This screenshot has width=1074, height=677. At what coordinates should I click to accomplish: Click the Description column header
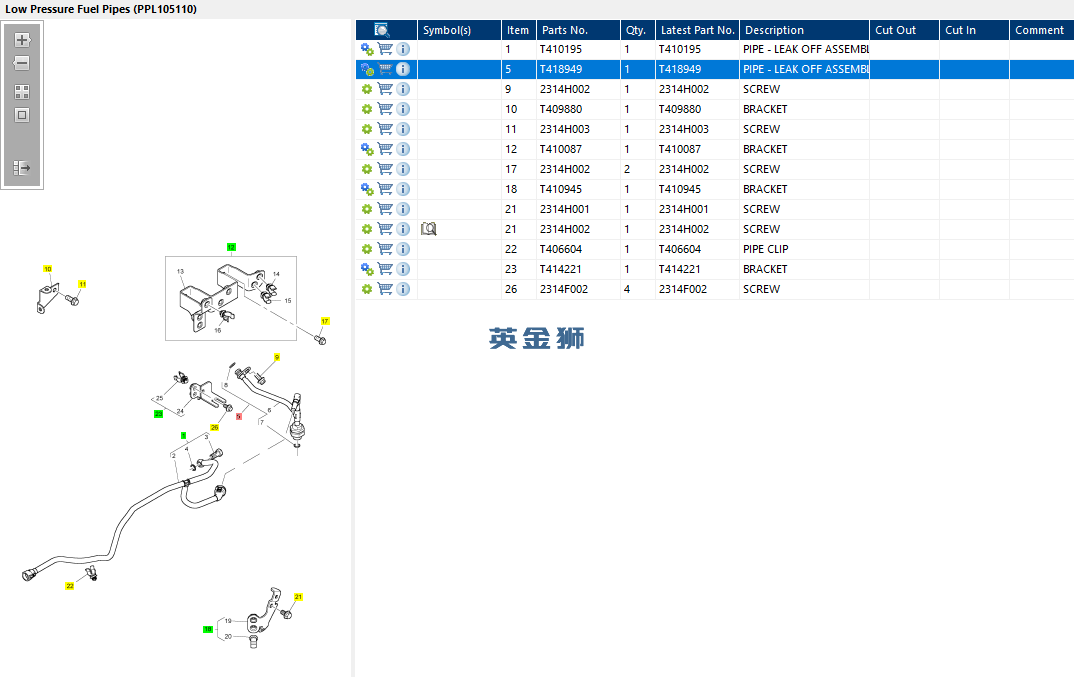pyautogui.click(x=804, y=30)
